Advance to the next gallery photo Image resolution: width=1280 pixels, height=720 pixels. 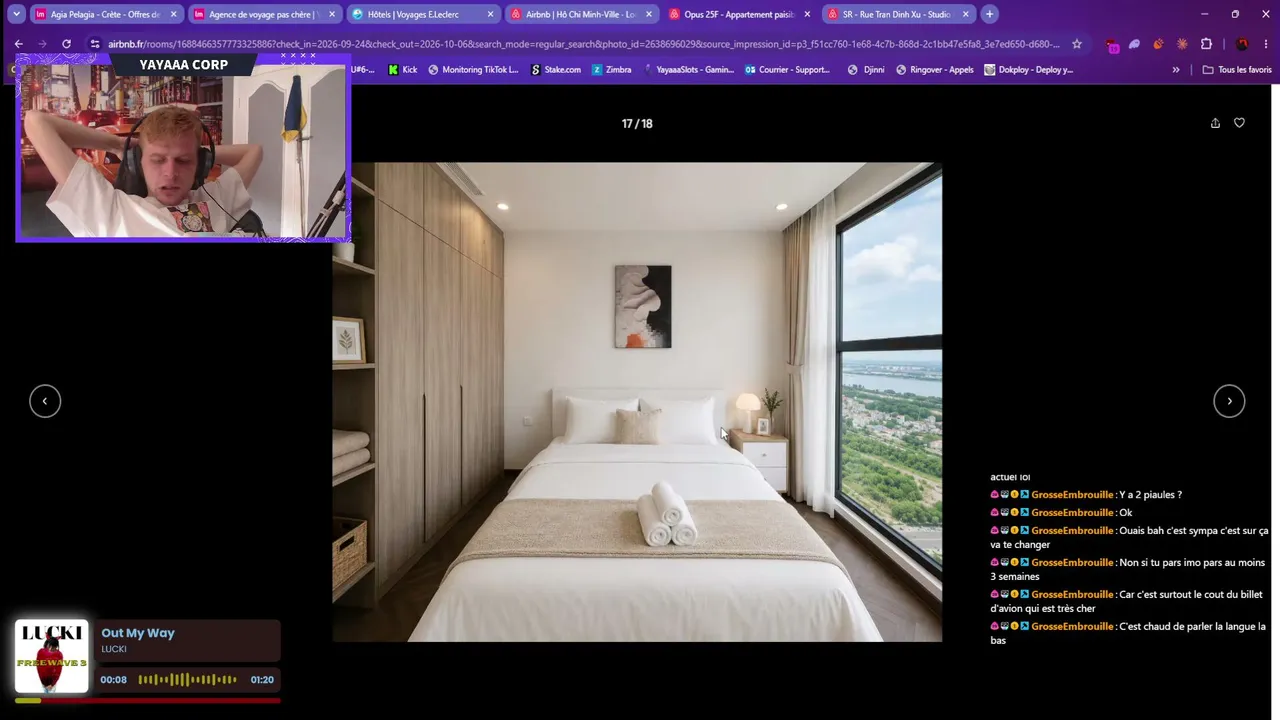coord(1229,401)
